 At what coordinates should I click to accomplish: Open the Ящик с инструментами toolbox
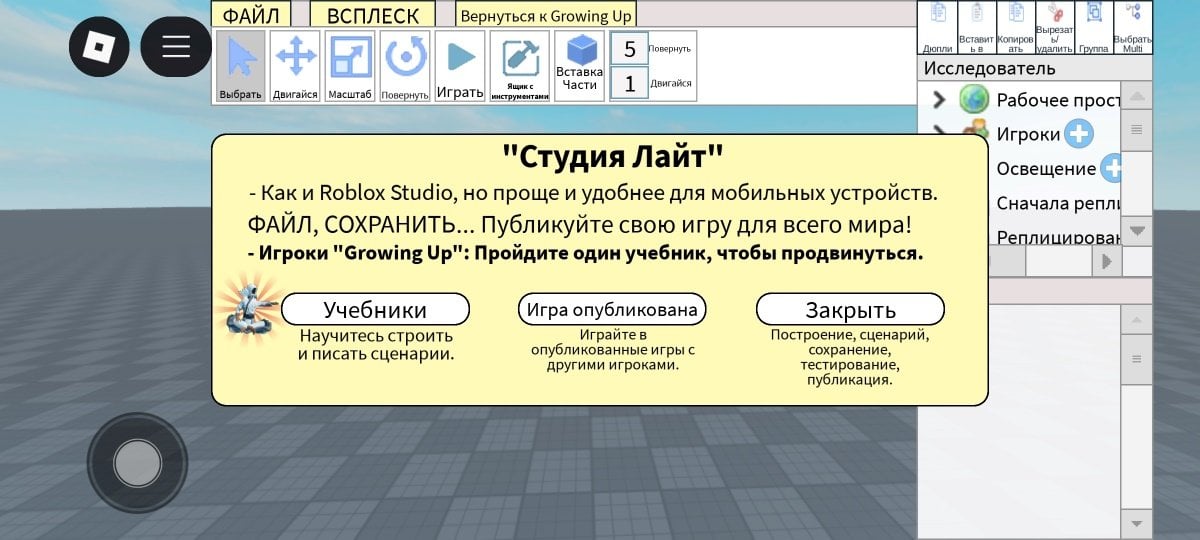(521, 66)
